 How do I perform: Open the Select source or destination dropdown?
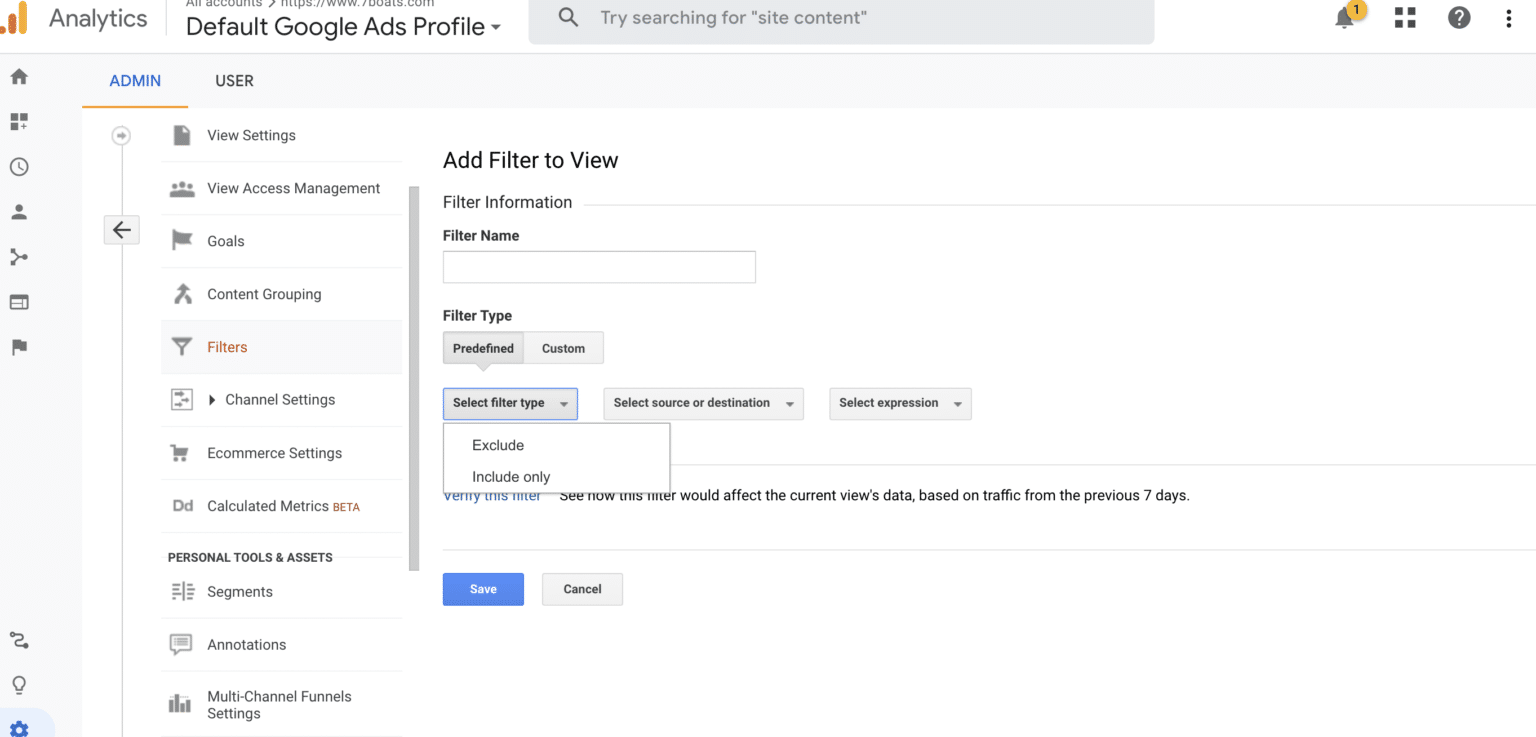coord(703,403)
